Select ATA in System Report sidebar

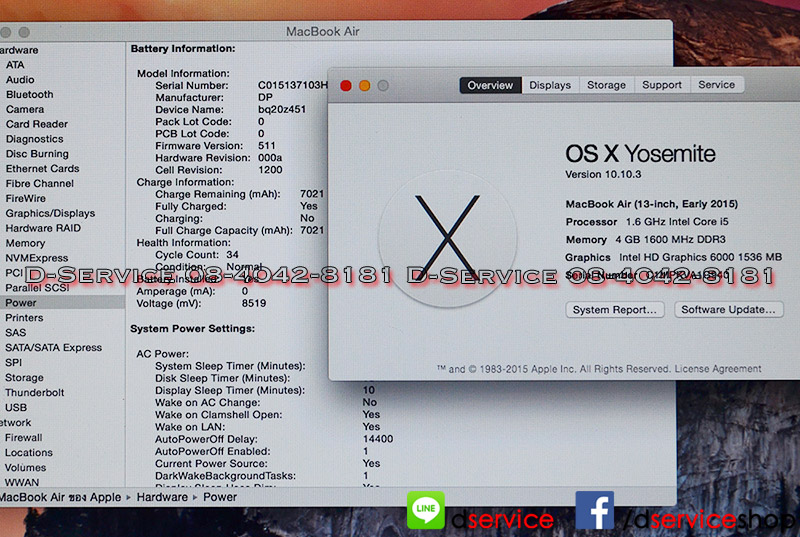pyautogui.click(x=15, y=65)
